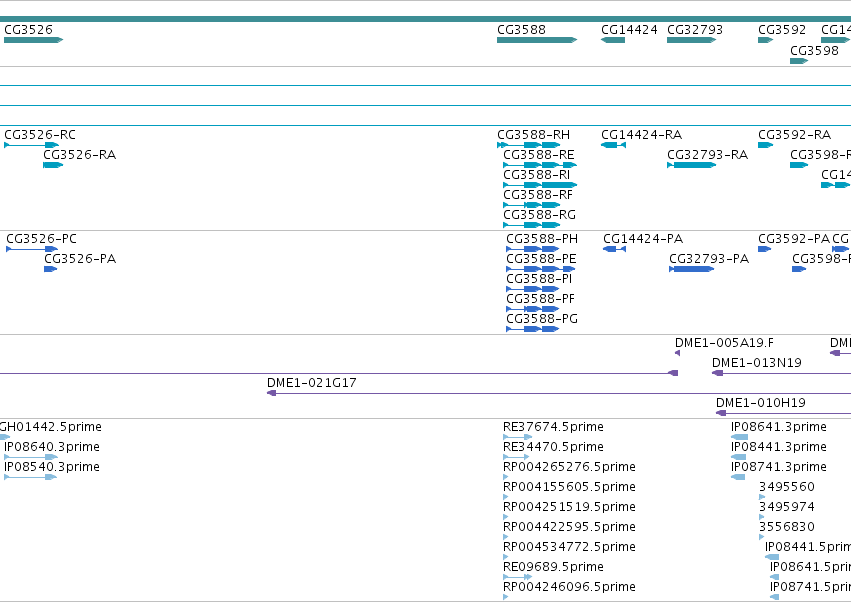This screenshot has width=851, height=602.
Task: Select the IP08441.3prime EST
Action: (x=739, y=458)
